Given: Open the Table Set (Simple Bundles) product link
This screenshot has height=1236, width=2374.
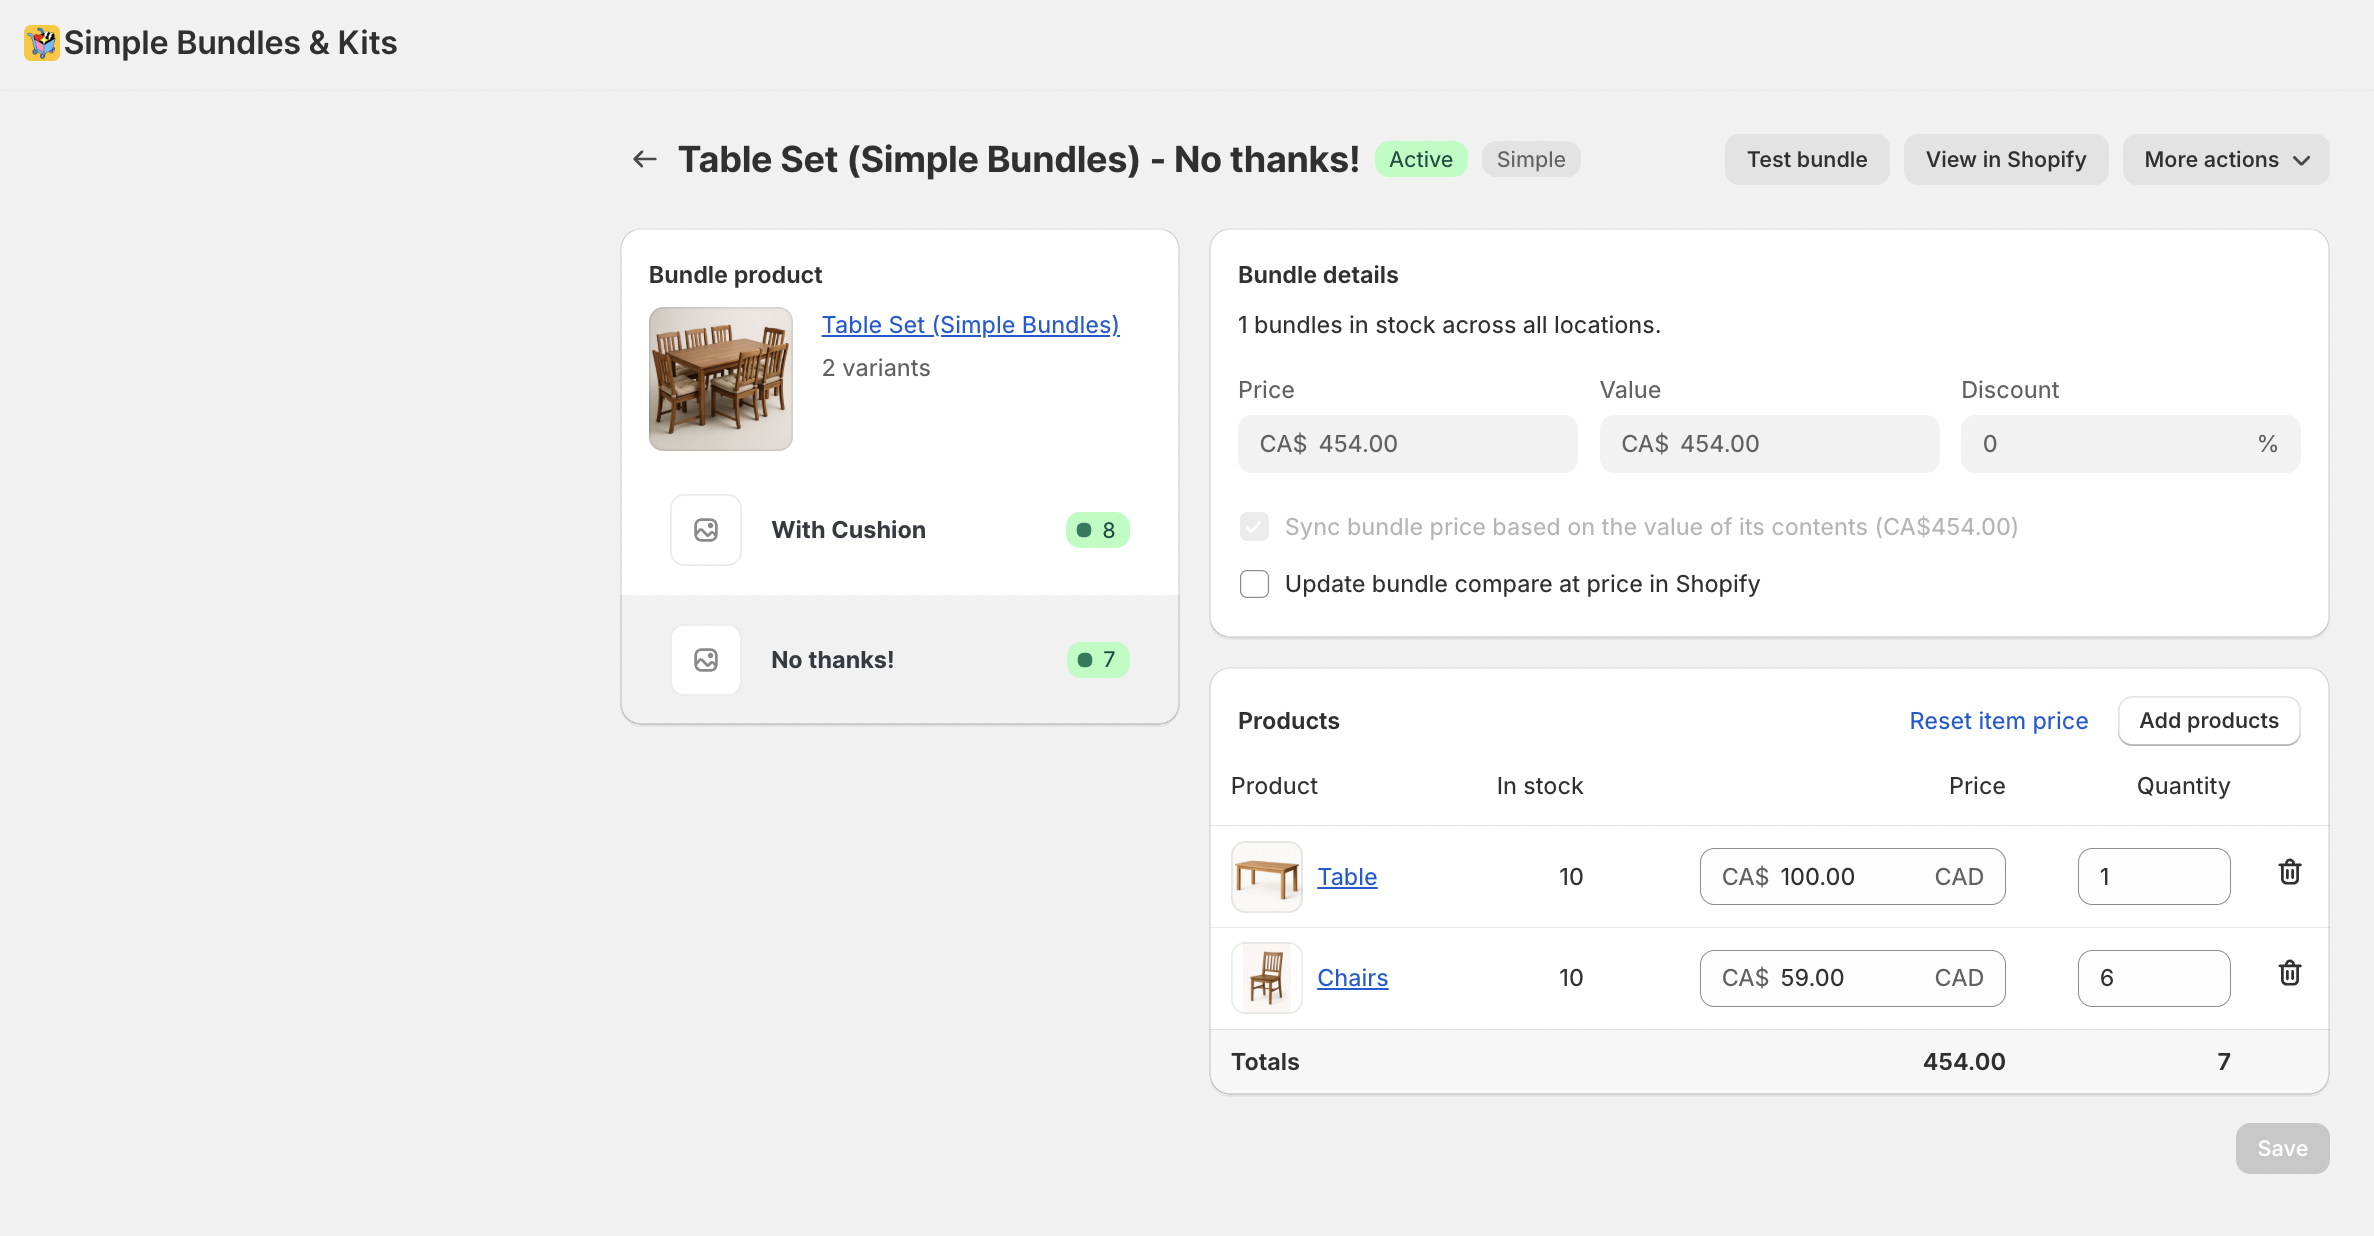Looking at the screenshot, I should click(969, 325).
